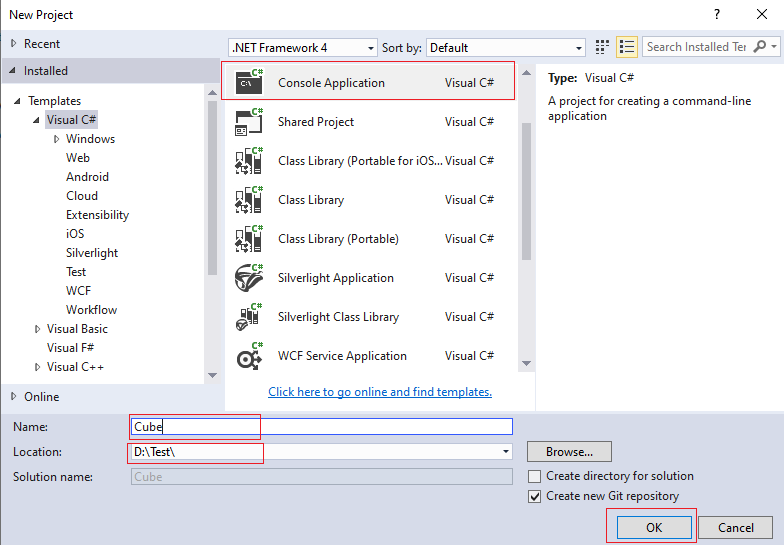Click the category tree scroll down arrow
Screen dimensions: 784x545
212,375
